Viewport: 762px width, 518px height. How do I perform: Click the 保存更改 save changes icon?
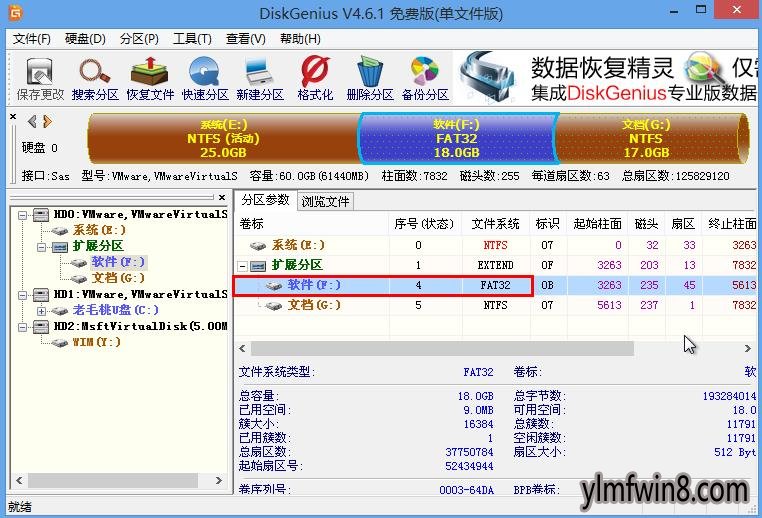pyautogui.click(x=40, y=78)
